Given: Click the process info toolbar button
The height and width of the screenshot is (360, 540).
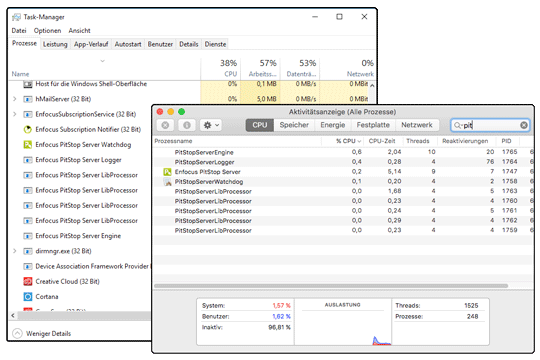Looking at the screenshot, I should tap(187, 125).
